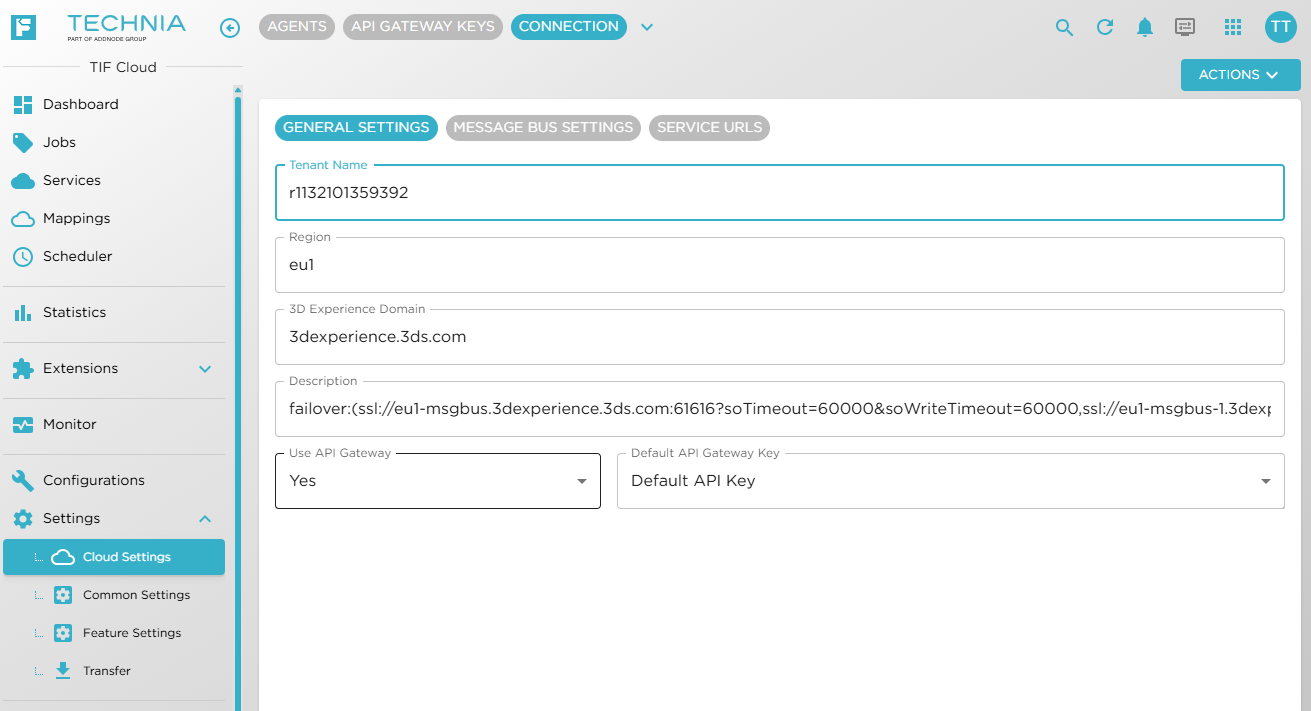Open the TT user avatar menu
Viewport: 1311px width, 711px height.
coord(1280,27)
